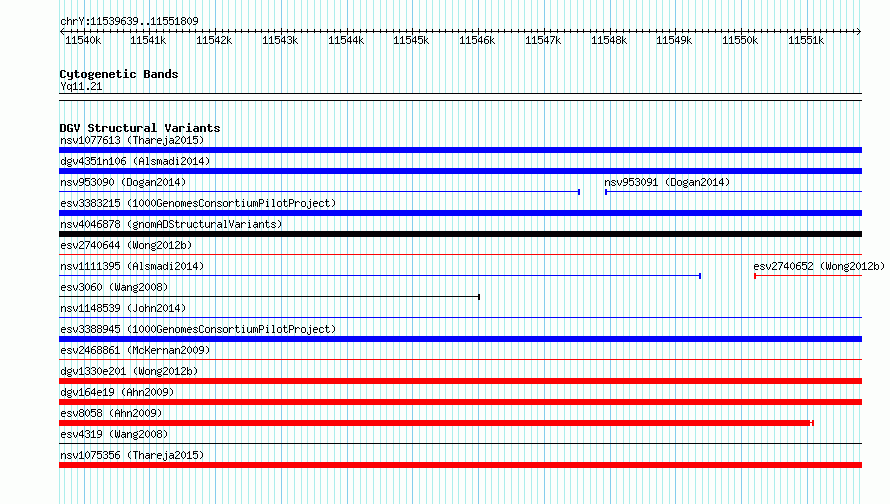
Task: Click the 11544k ruler tick label
Action: [346, 40]
